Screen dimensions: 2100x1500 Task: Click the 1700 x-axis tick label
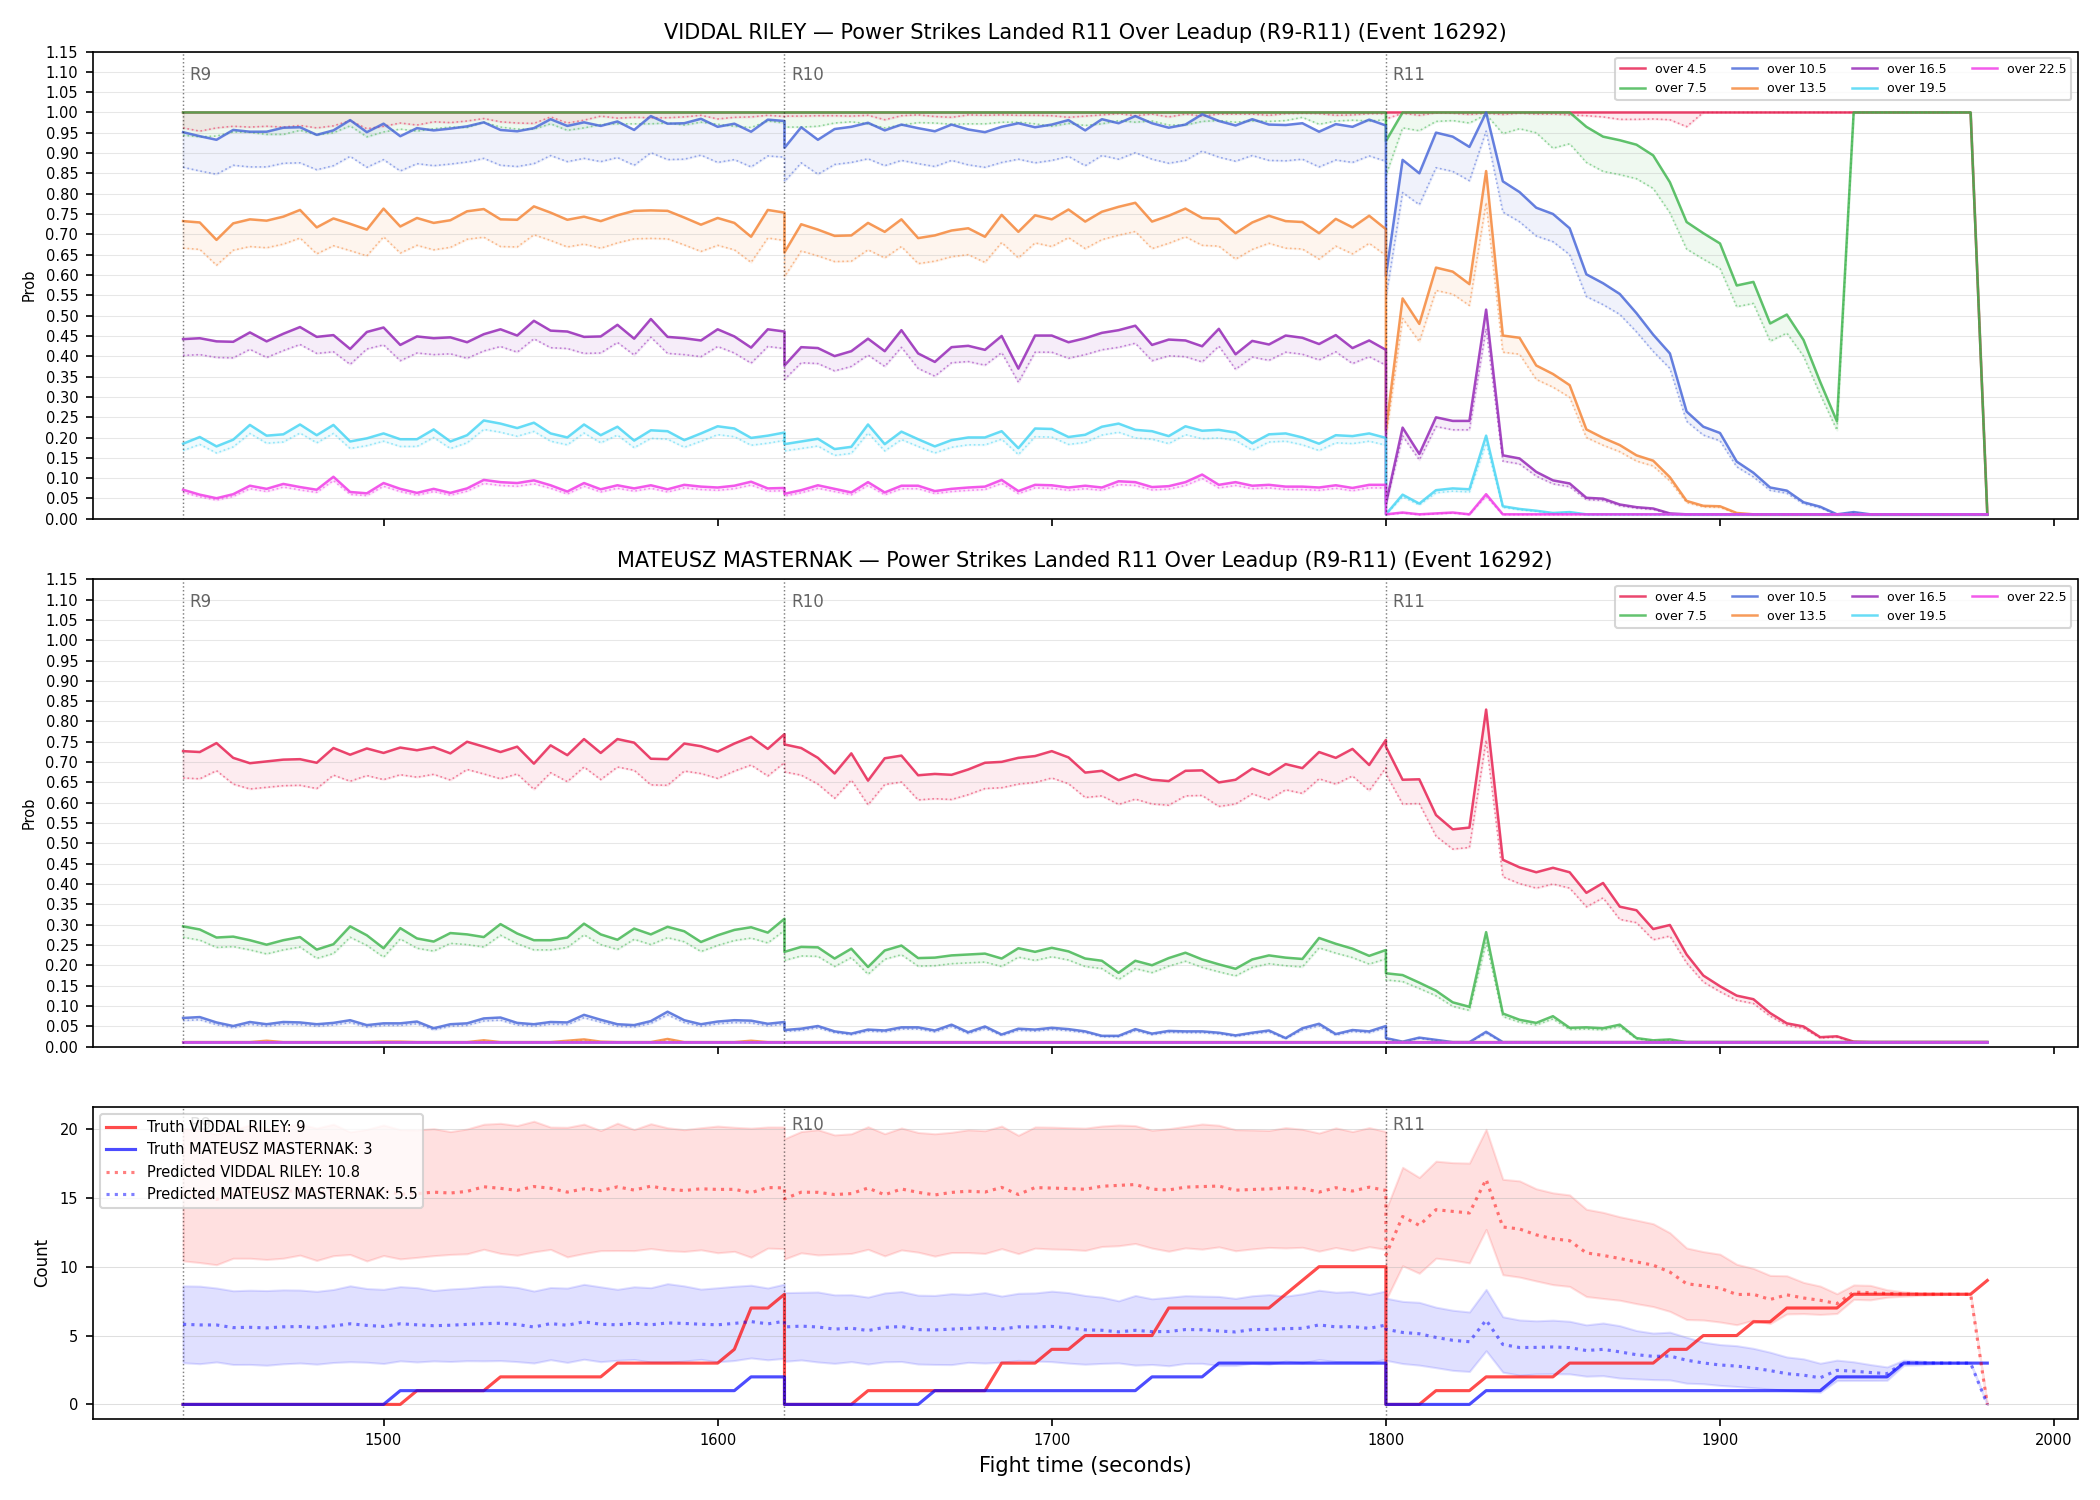point(1052,1439)
